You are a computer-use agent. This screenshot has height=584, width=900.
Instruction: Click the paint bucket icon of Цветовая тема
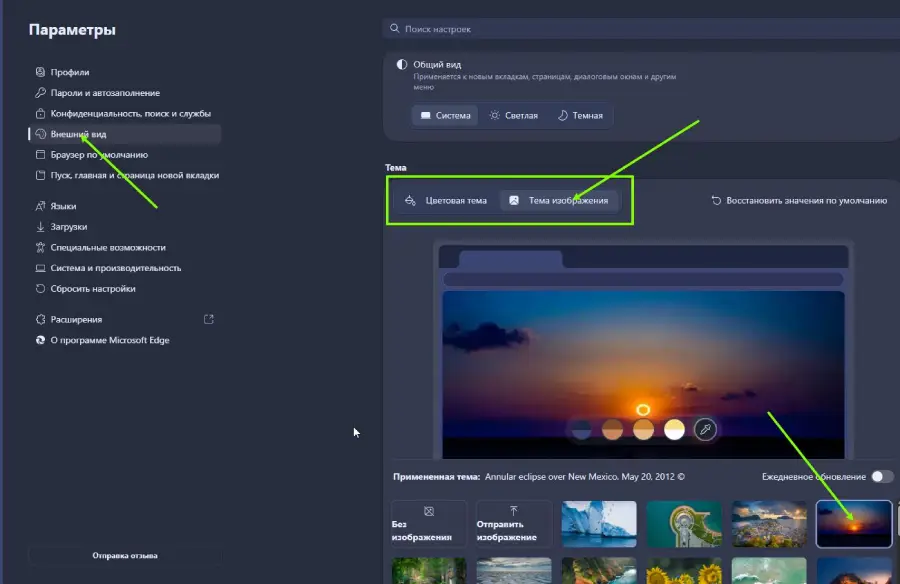click(x=410, y=200)
